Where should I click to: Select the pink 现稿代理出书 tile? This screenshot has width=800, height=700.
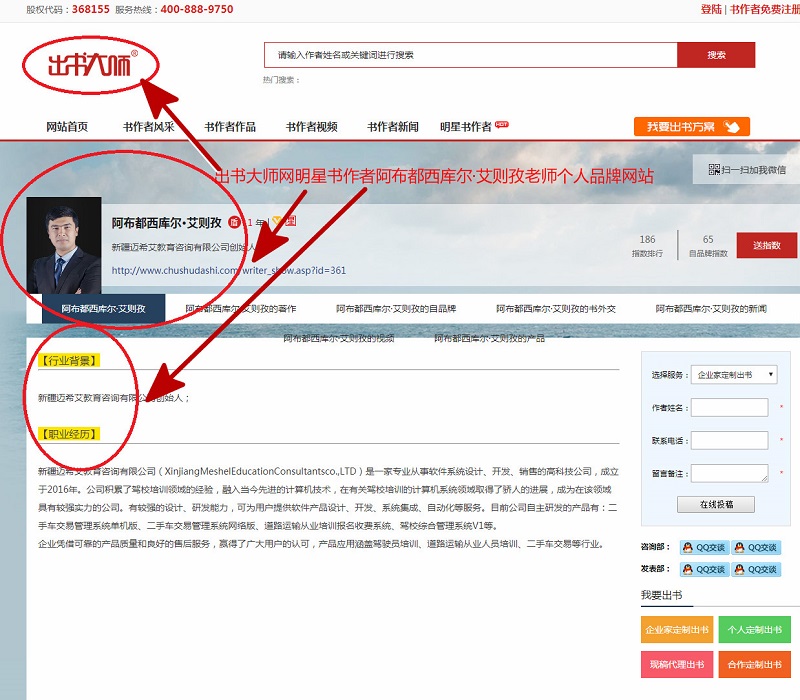(x=677, y=664)
